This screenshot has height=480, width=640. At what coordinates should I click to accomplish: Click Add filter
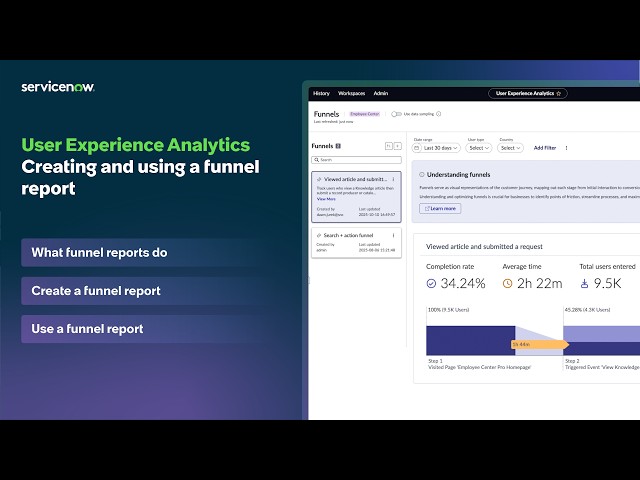click(x=545, y=148)
